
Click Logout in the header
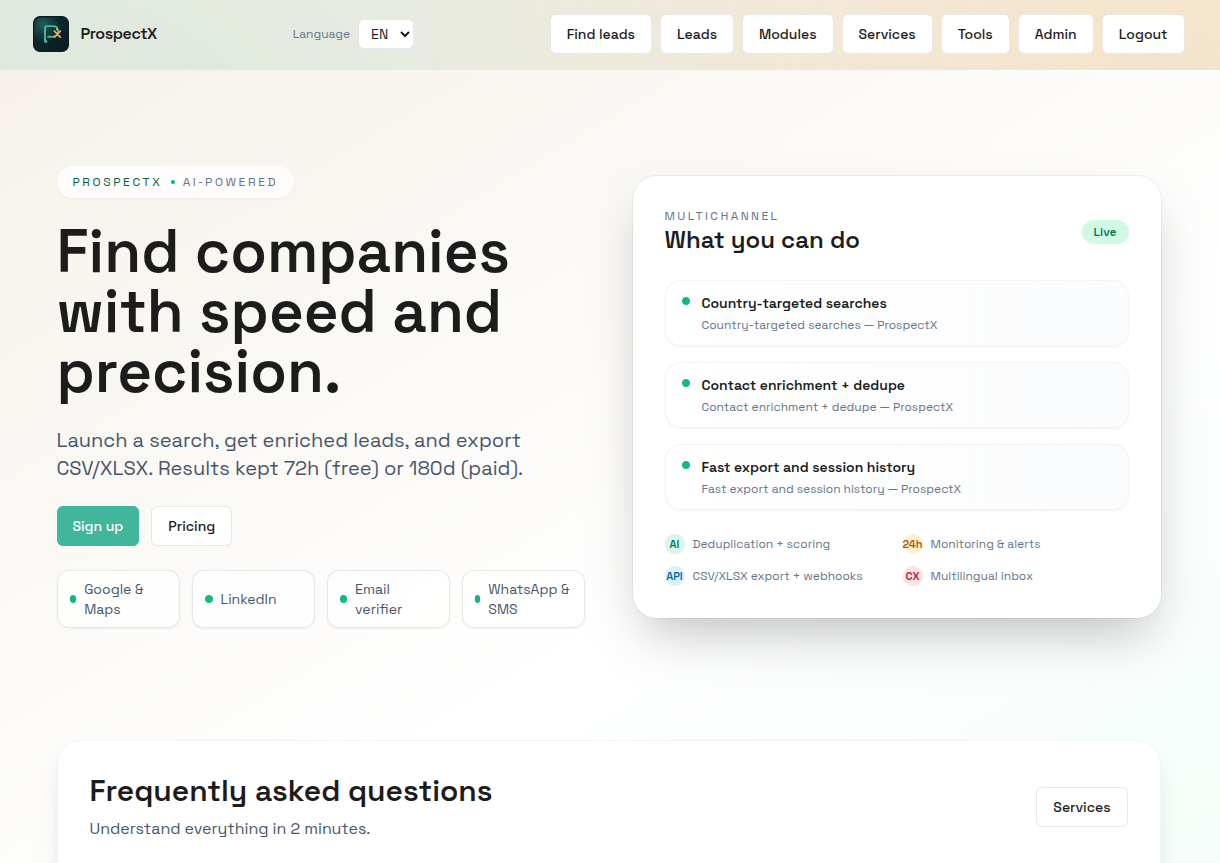pyautogui.click(x=1142, y=33)
